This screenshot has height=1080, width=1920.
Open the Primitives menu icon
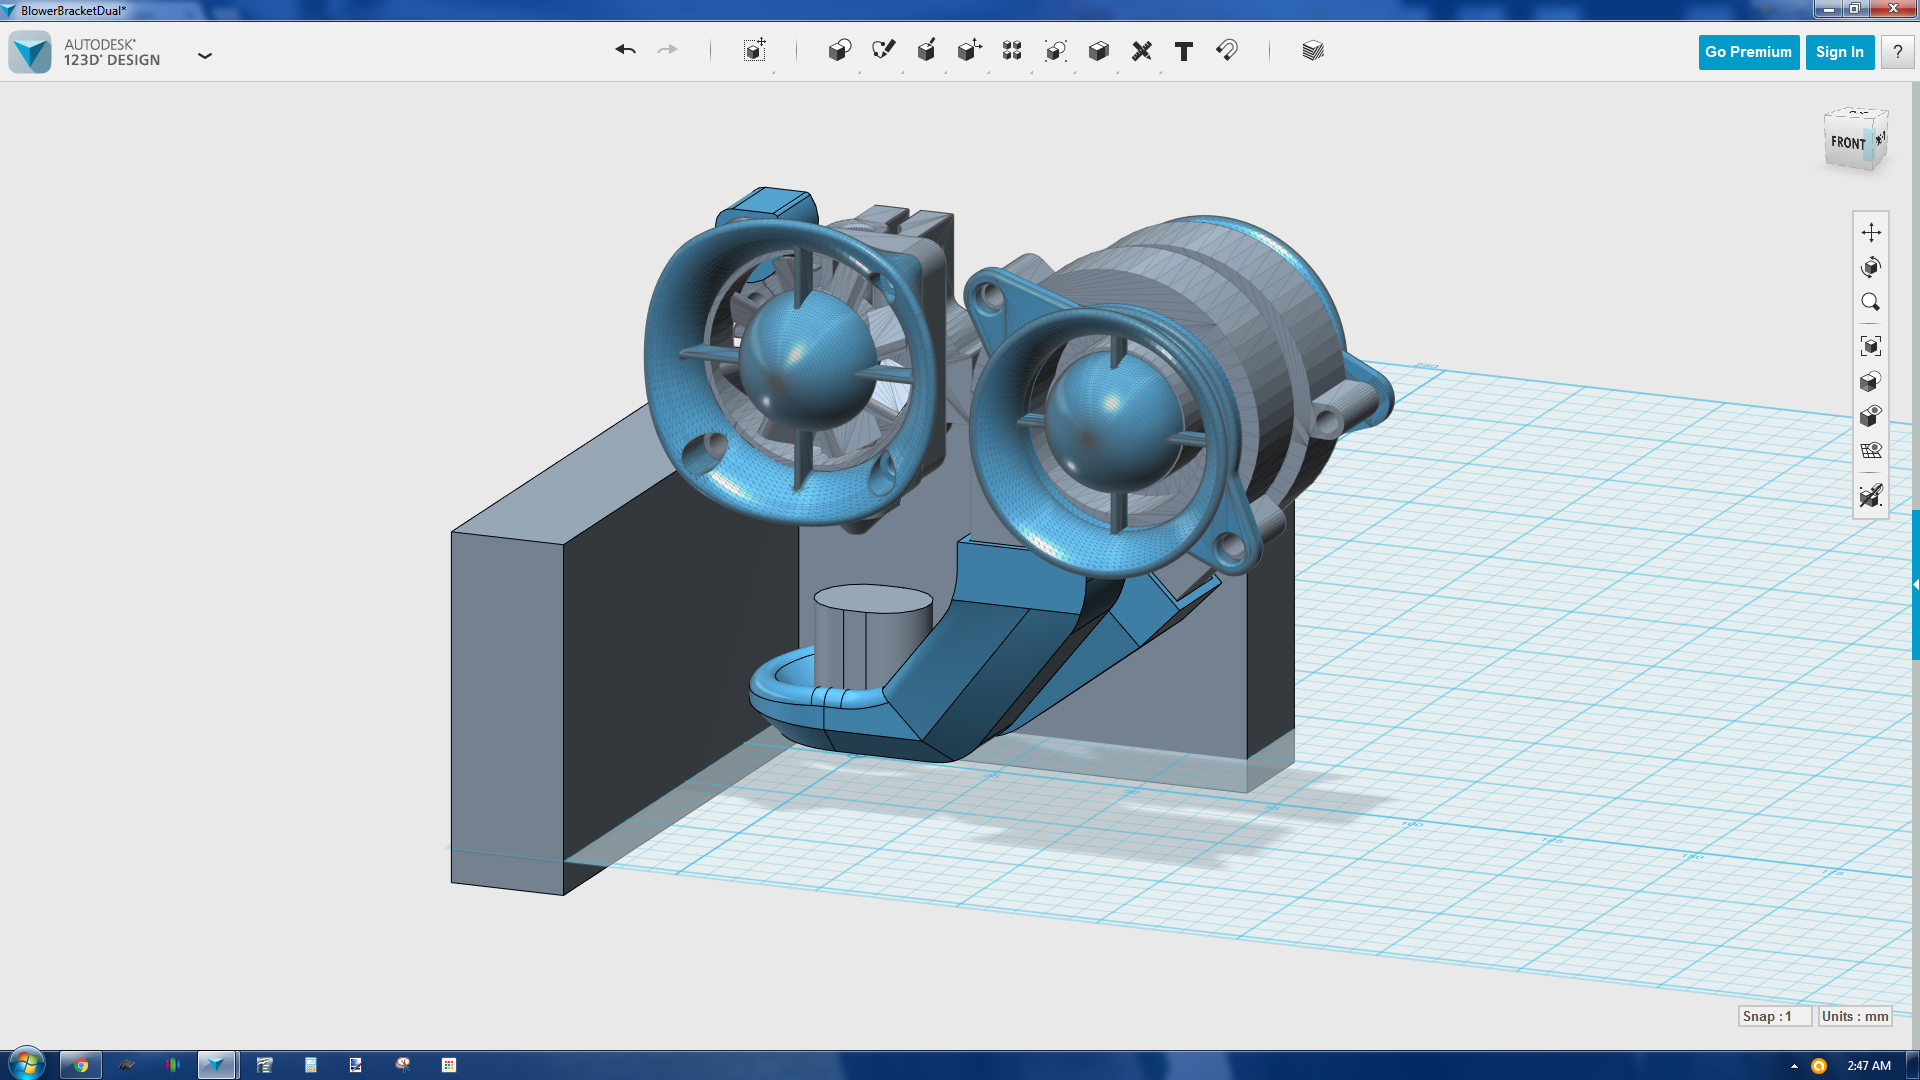pos(839,51)
